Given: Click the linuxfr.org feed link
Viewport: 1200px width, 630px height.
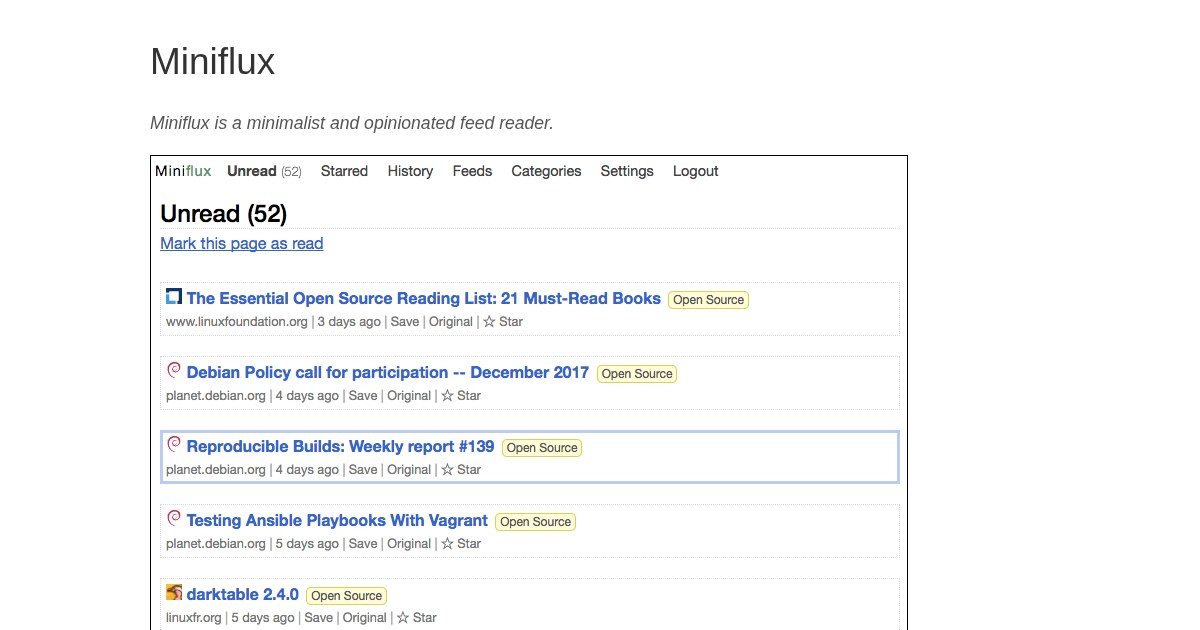Looking at the screenshot, I should pyautogui.click(x=194, y=618).
